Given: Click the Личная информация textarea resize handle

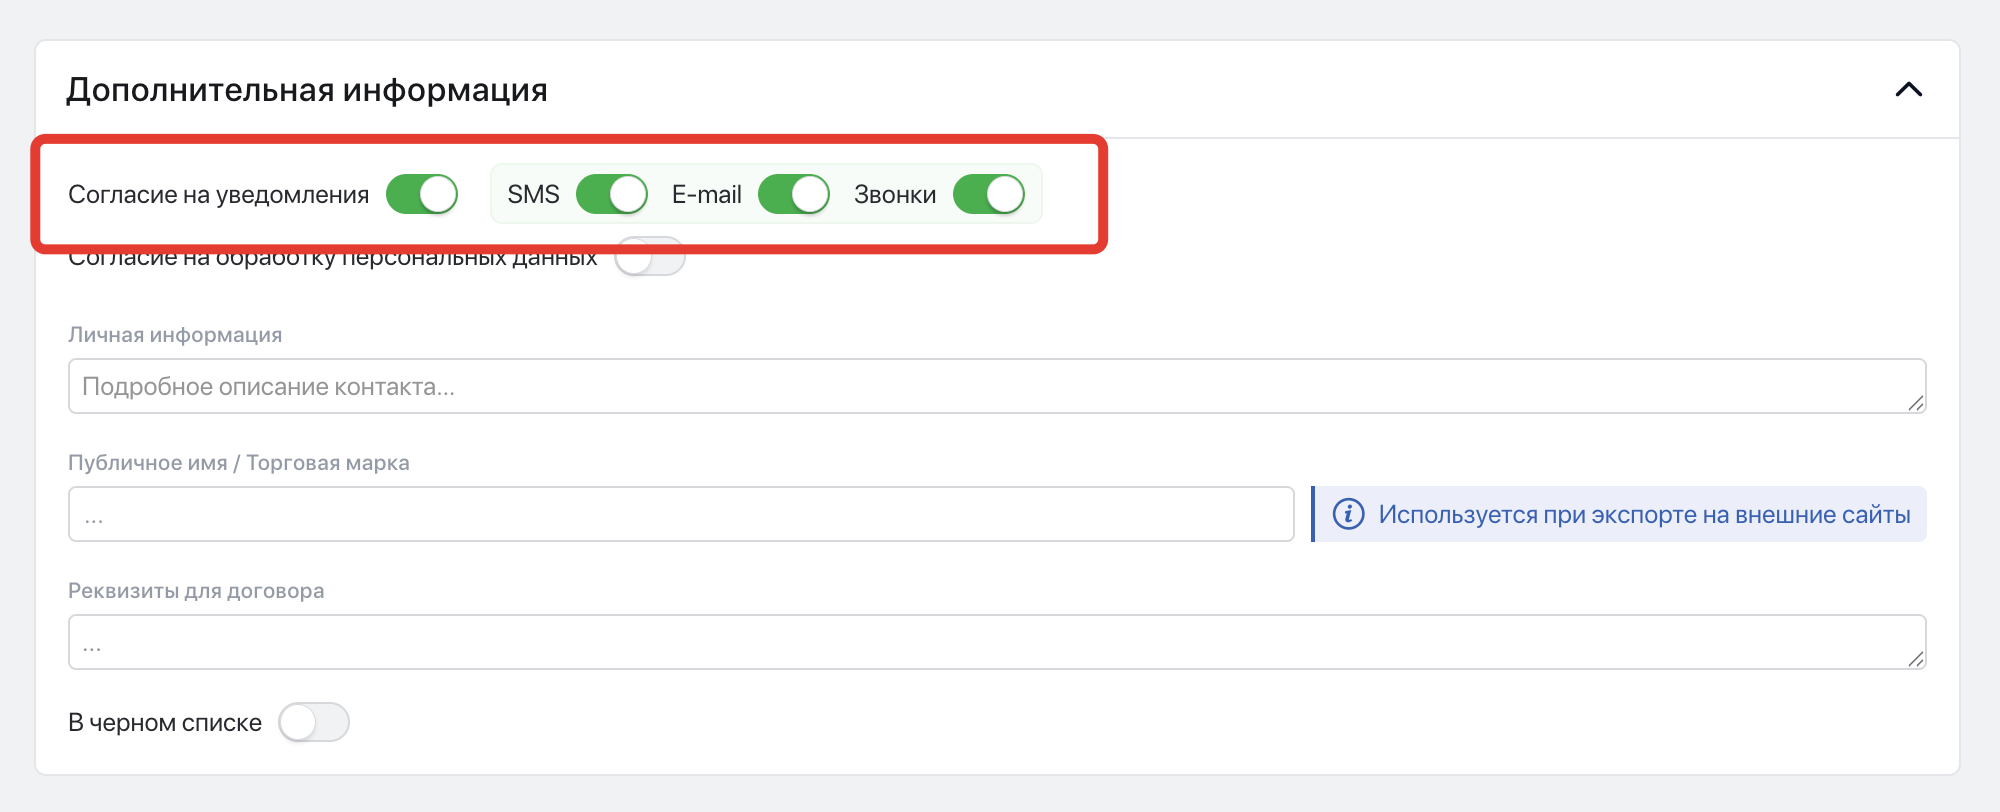Looking at the screenshot, I should 1915,403.
